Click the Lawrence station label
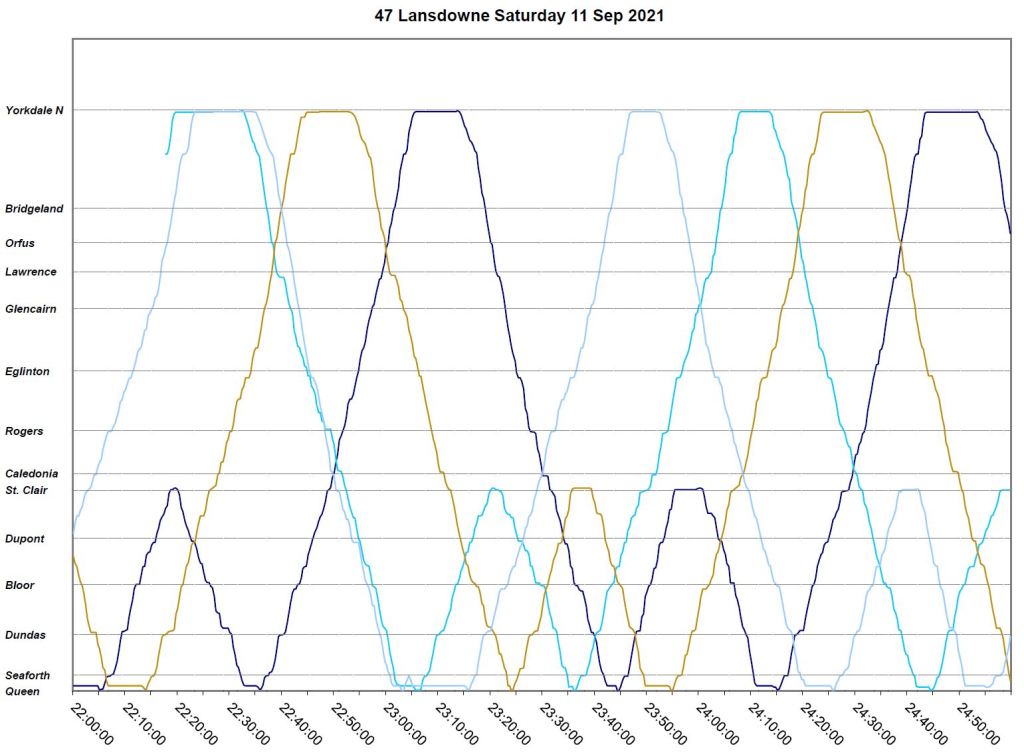 coord(30,272)
